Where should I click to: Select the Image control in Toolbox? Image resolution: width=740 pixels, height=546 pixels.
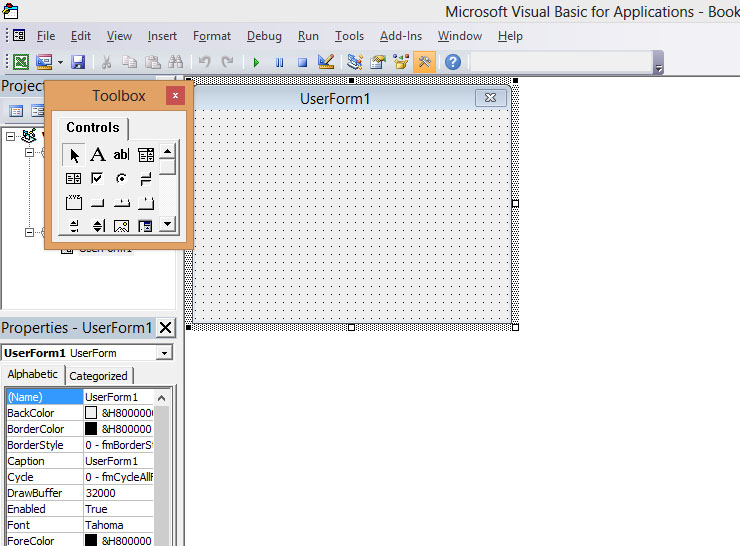coord(121,226)
